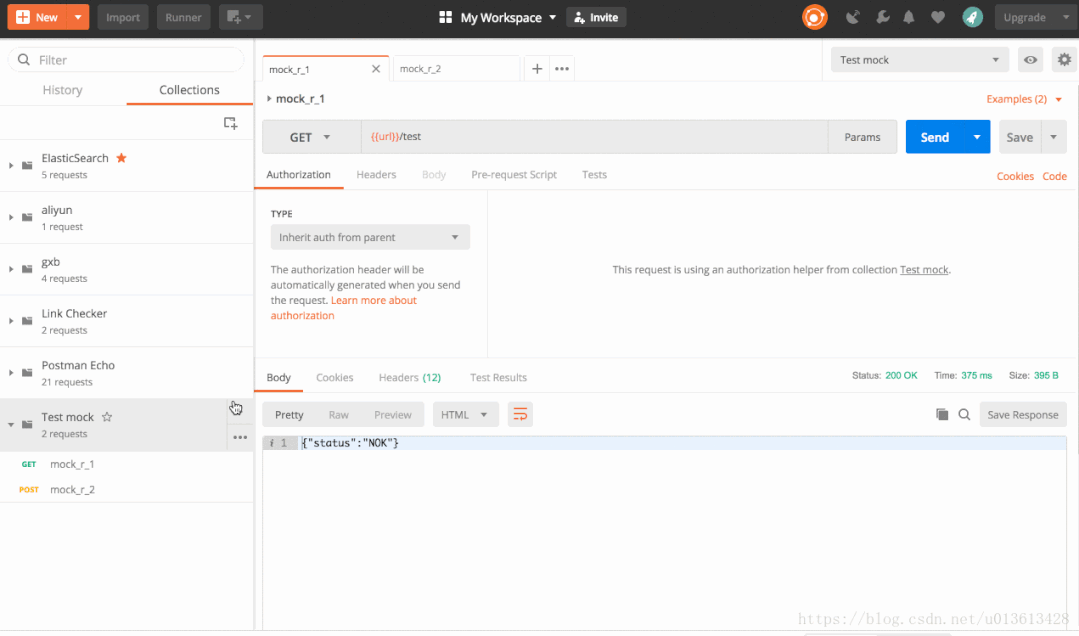The height and width of the screenshot is (636, 1079).
Task: Switch to the Collections tab
Action: point(189,90)
